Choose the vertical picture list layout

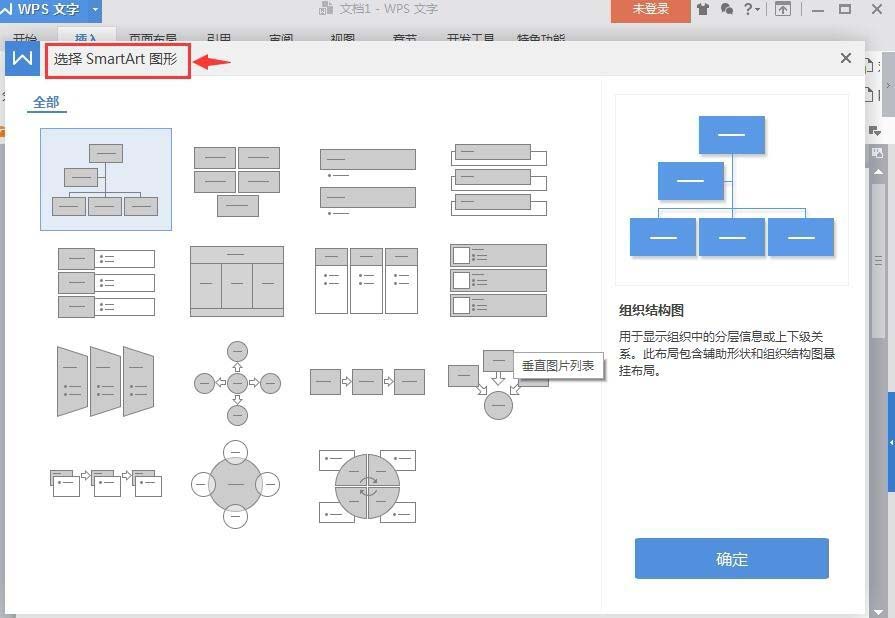(498, 280)
